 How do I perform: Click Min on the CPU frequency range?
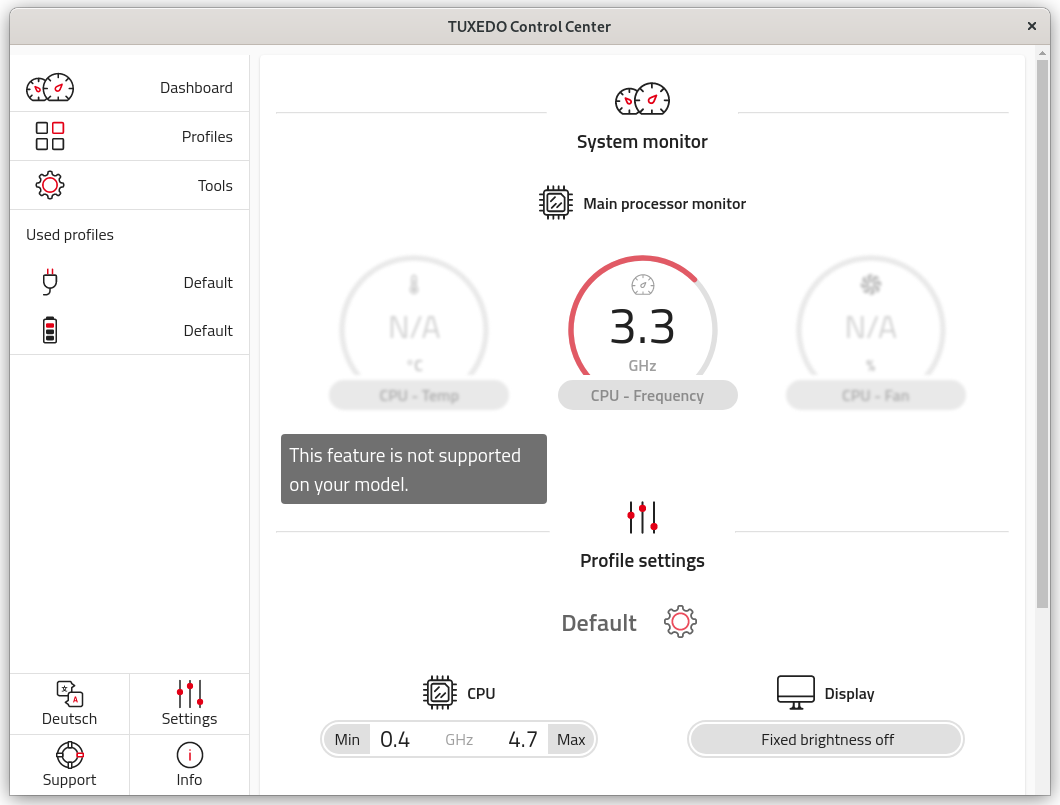pyautogui.click(x=346, y=739)
